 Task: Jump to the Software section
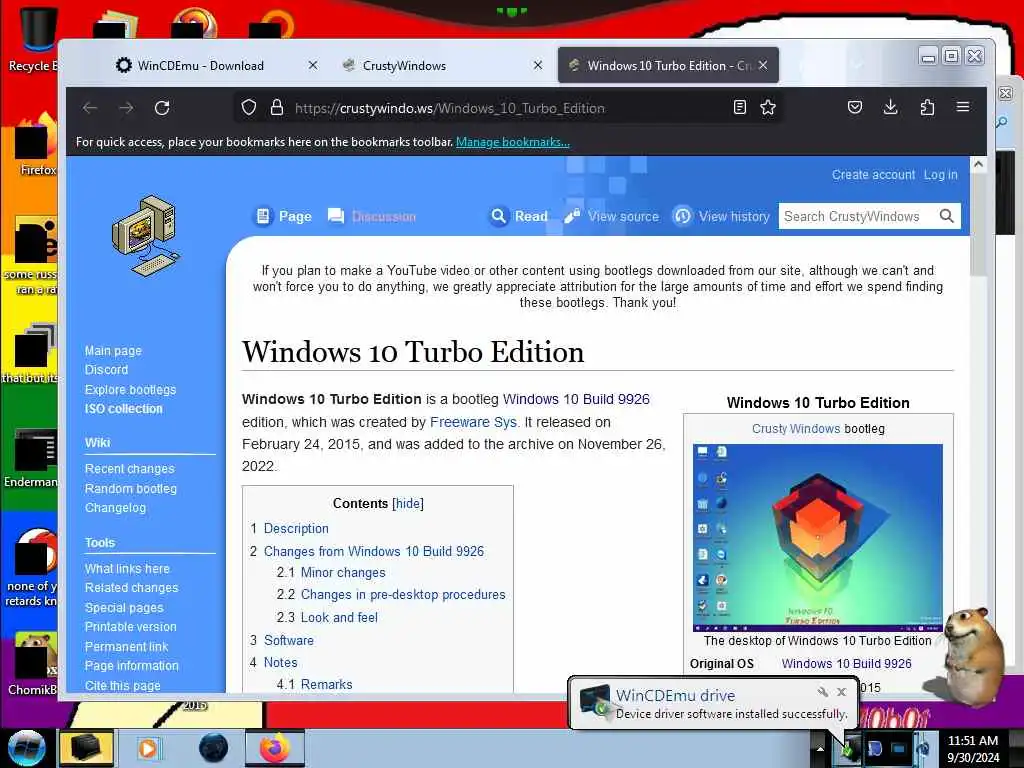(x=289, y=640)
